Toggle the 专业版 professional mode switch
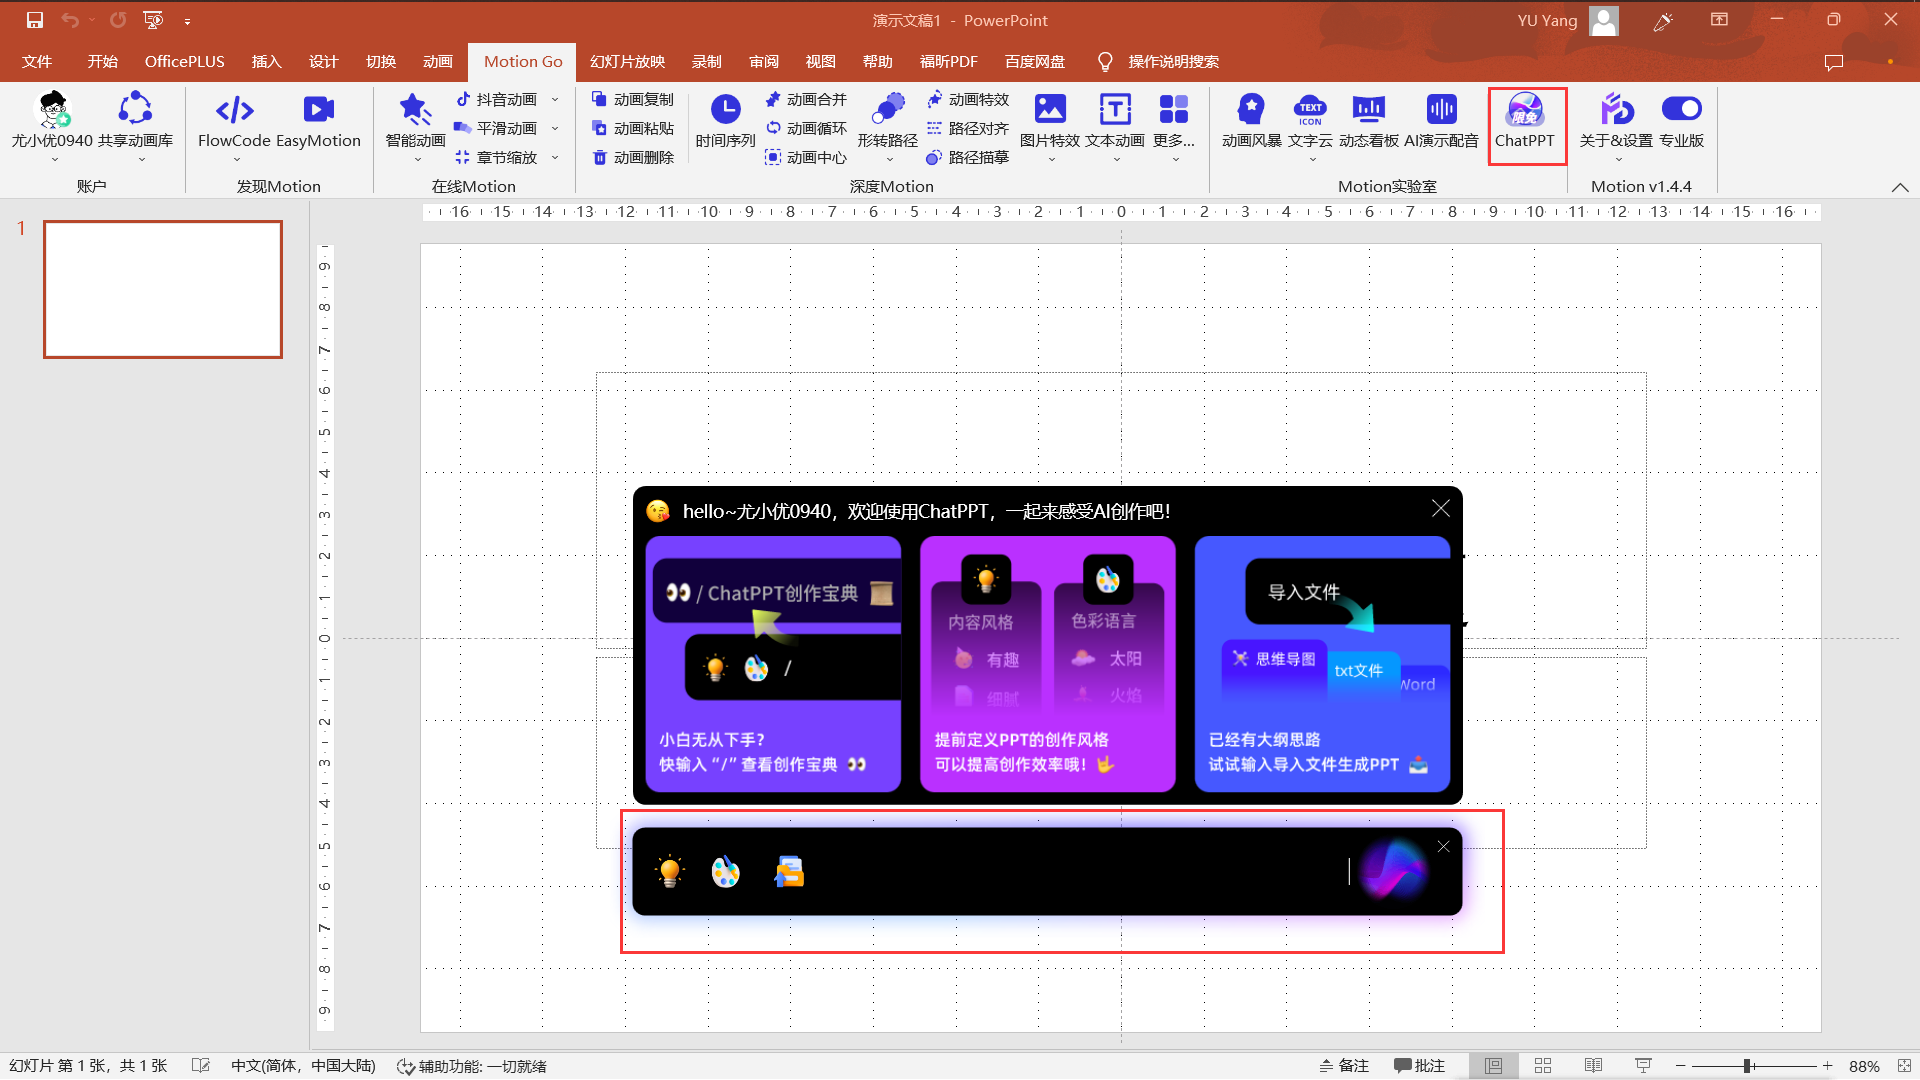Screen dimensions: 1920x1080 (x=1681, y=108)
